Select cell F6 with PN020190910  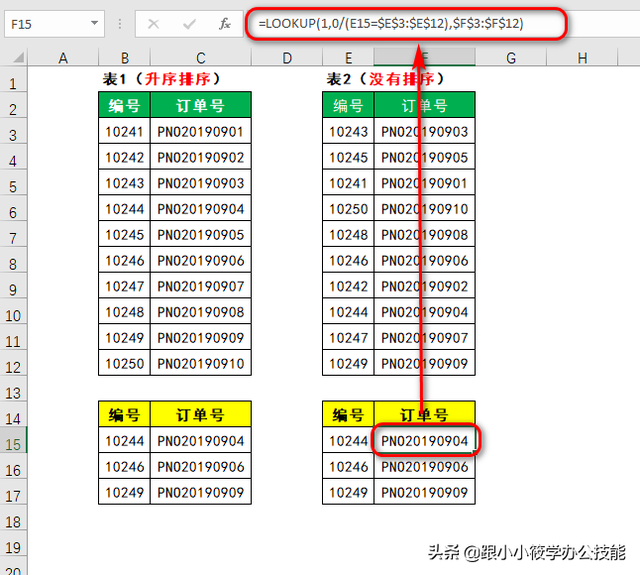424,209
